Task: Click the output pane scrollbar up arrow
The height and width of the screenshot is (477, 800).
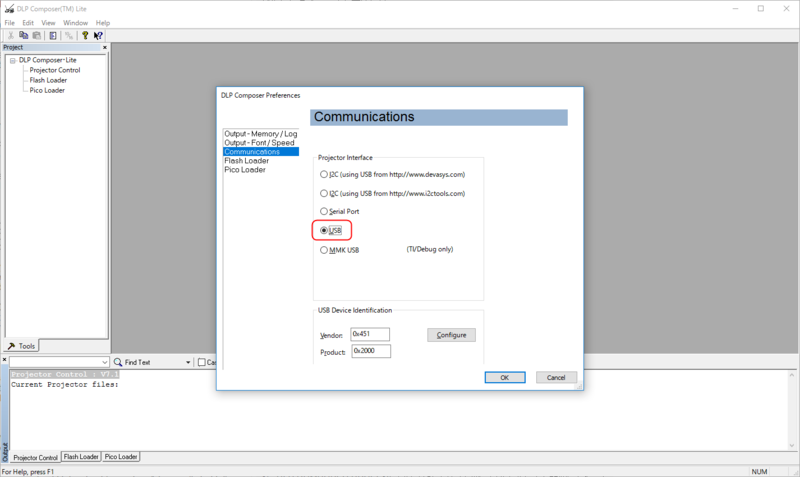Action: pos(792,375)
